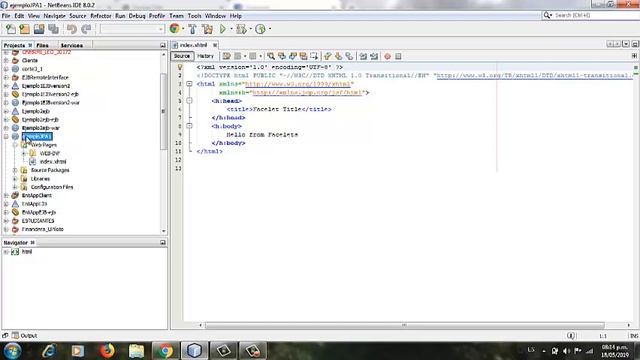
Task: Open the Output panel button
Action: pyautogui.click(x=24, y=336)
